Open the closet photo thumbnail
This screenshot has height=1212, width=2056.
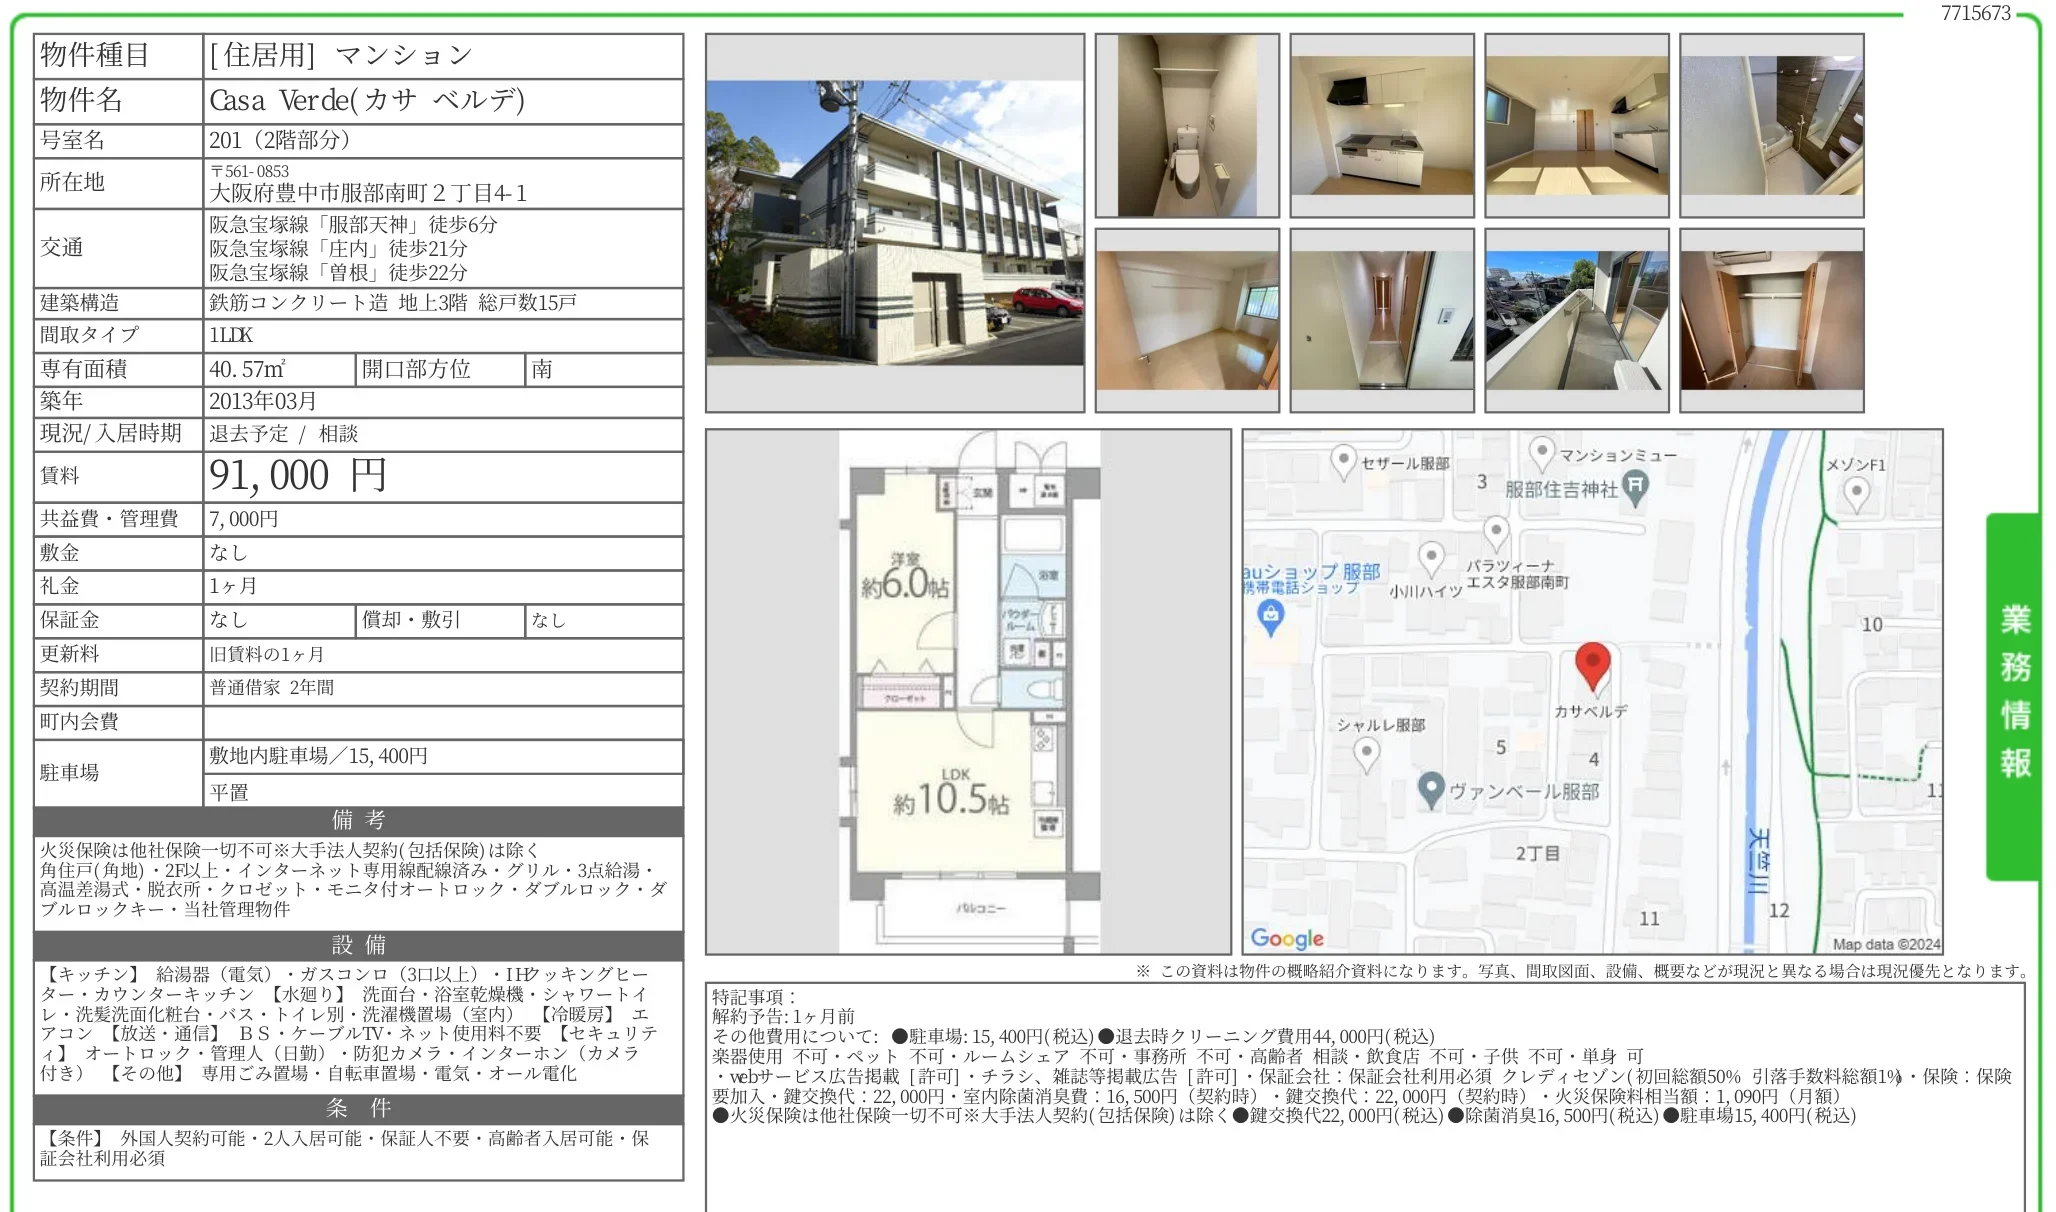pos(1772,320)
